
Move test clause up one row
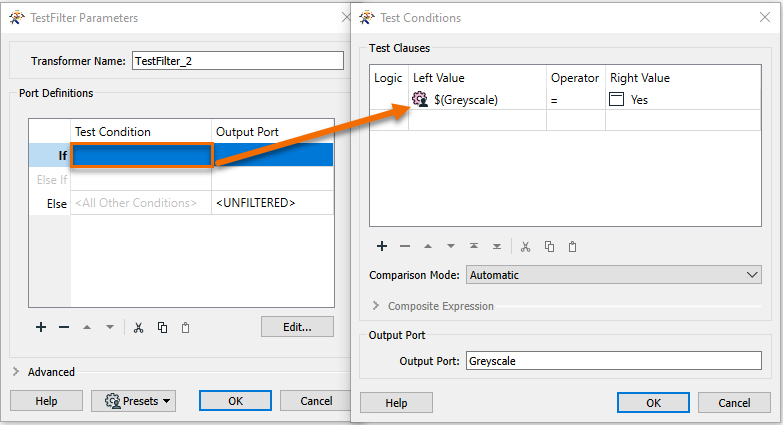pos(428,246)
